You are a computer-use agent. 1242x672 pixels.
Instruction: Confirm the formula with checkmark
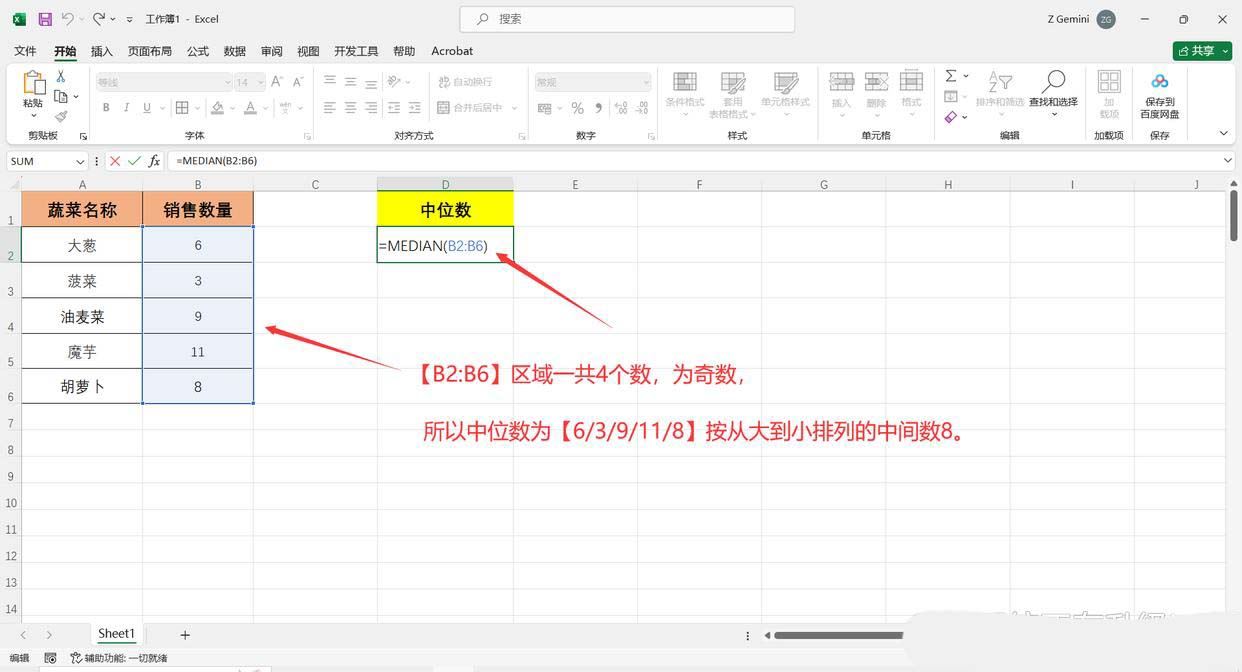(x=134, y=161)
